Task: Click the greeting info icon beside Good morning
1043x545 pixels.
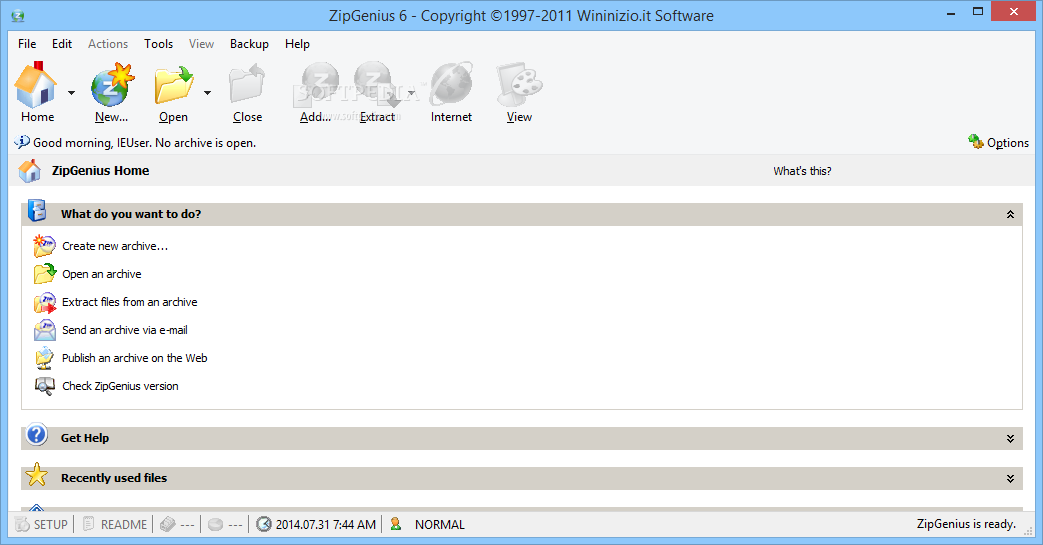Action: pos(22,142)
